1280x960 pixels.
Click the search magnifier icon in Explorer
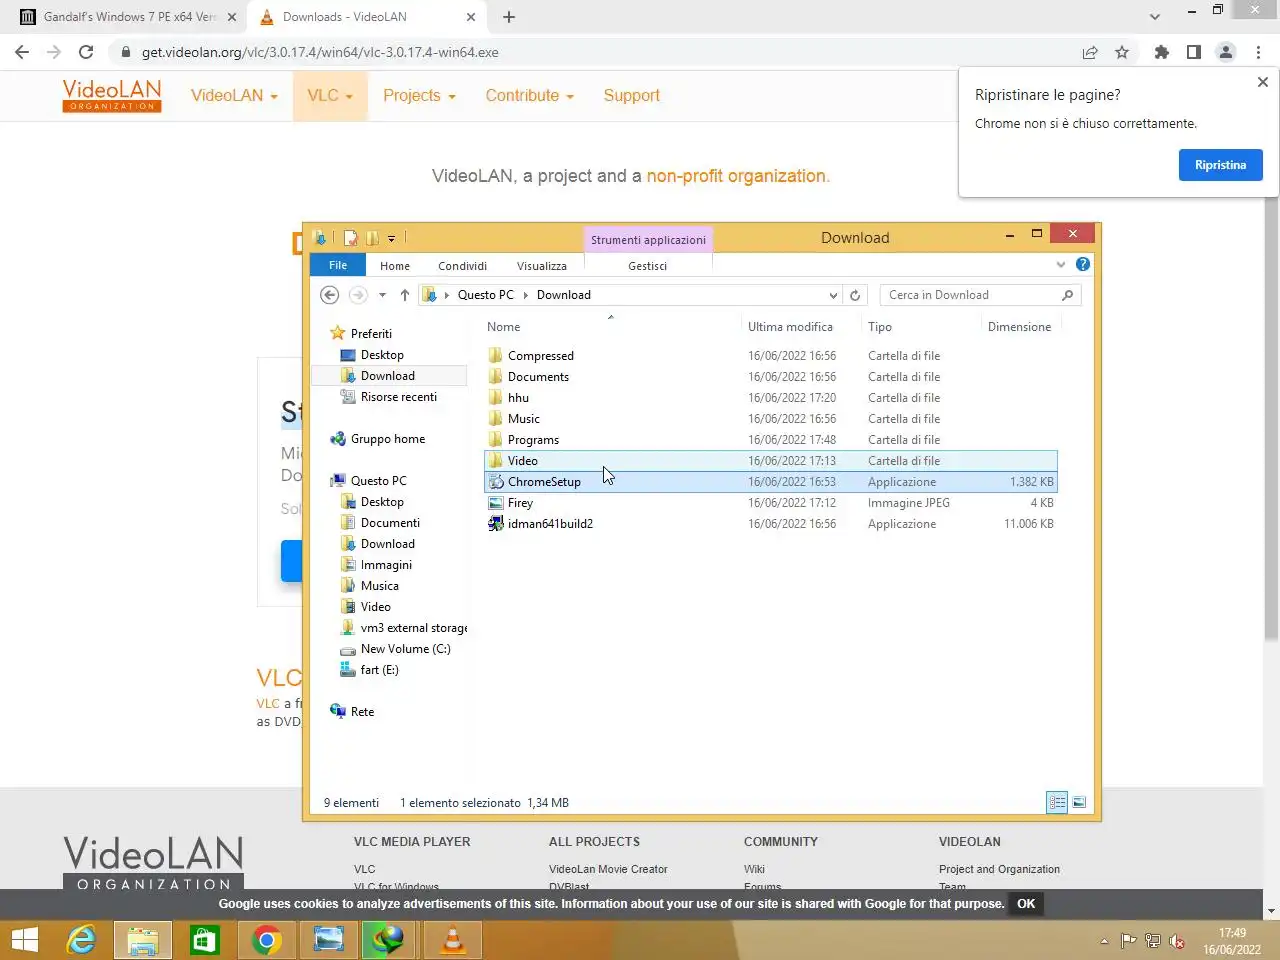(x=1067, y=295)
